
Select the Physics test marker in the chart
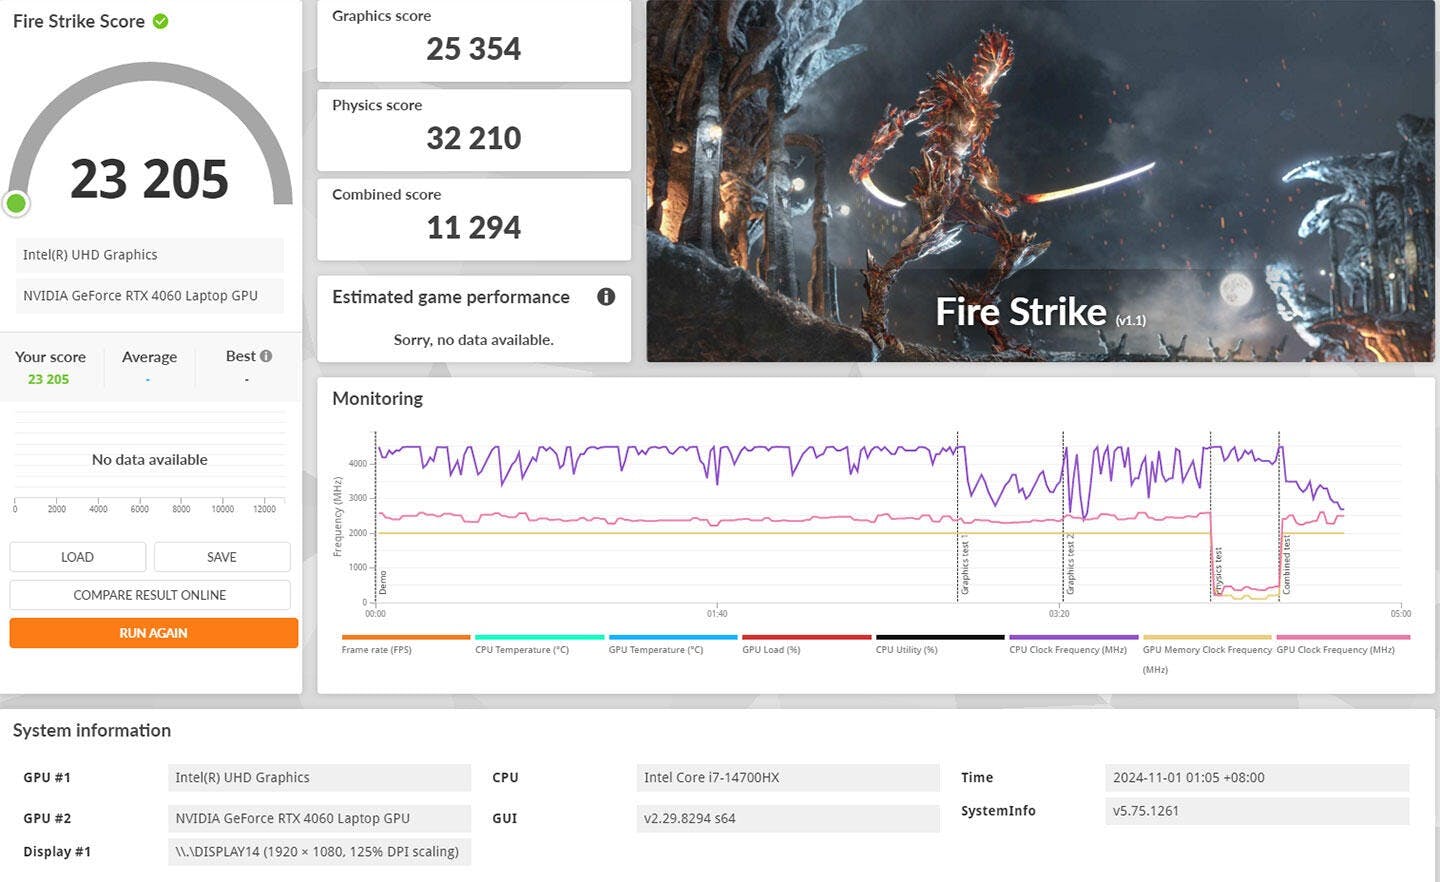pyautogui.click(x=1218, y=570)
